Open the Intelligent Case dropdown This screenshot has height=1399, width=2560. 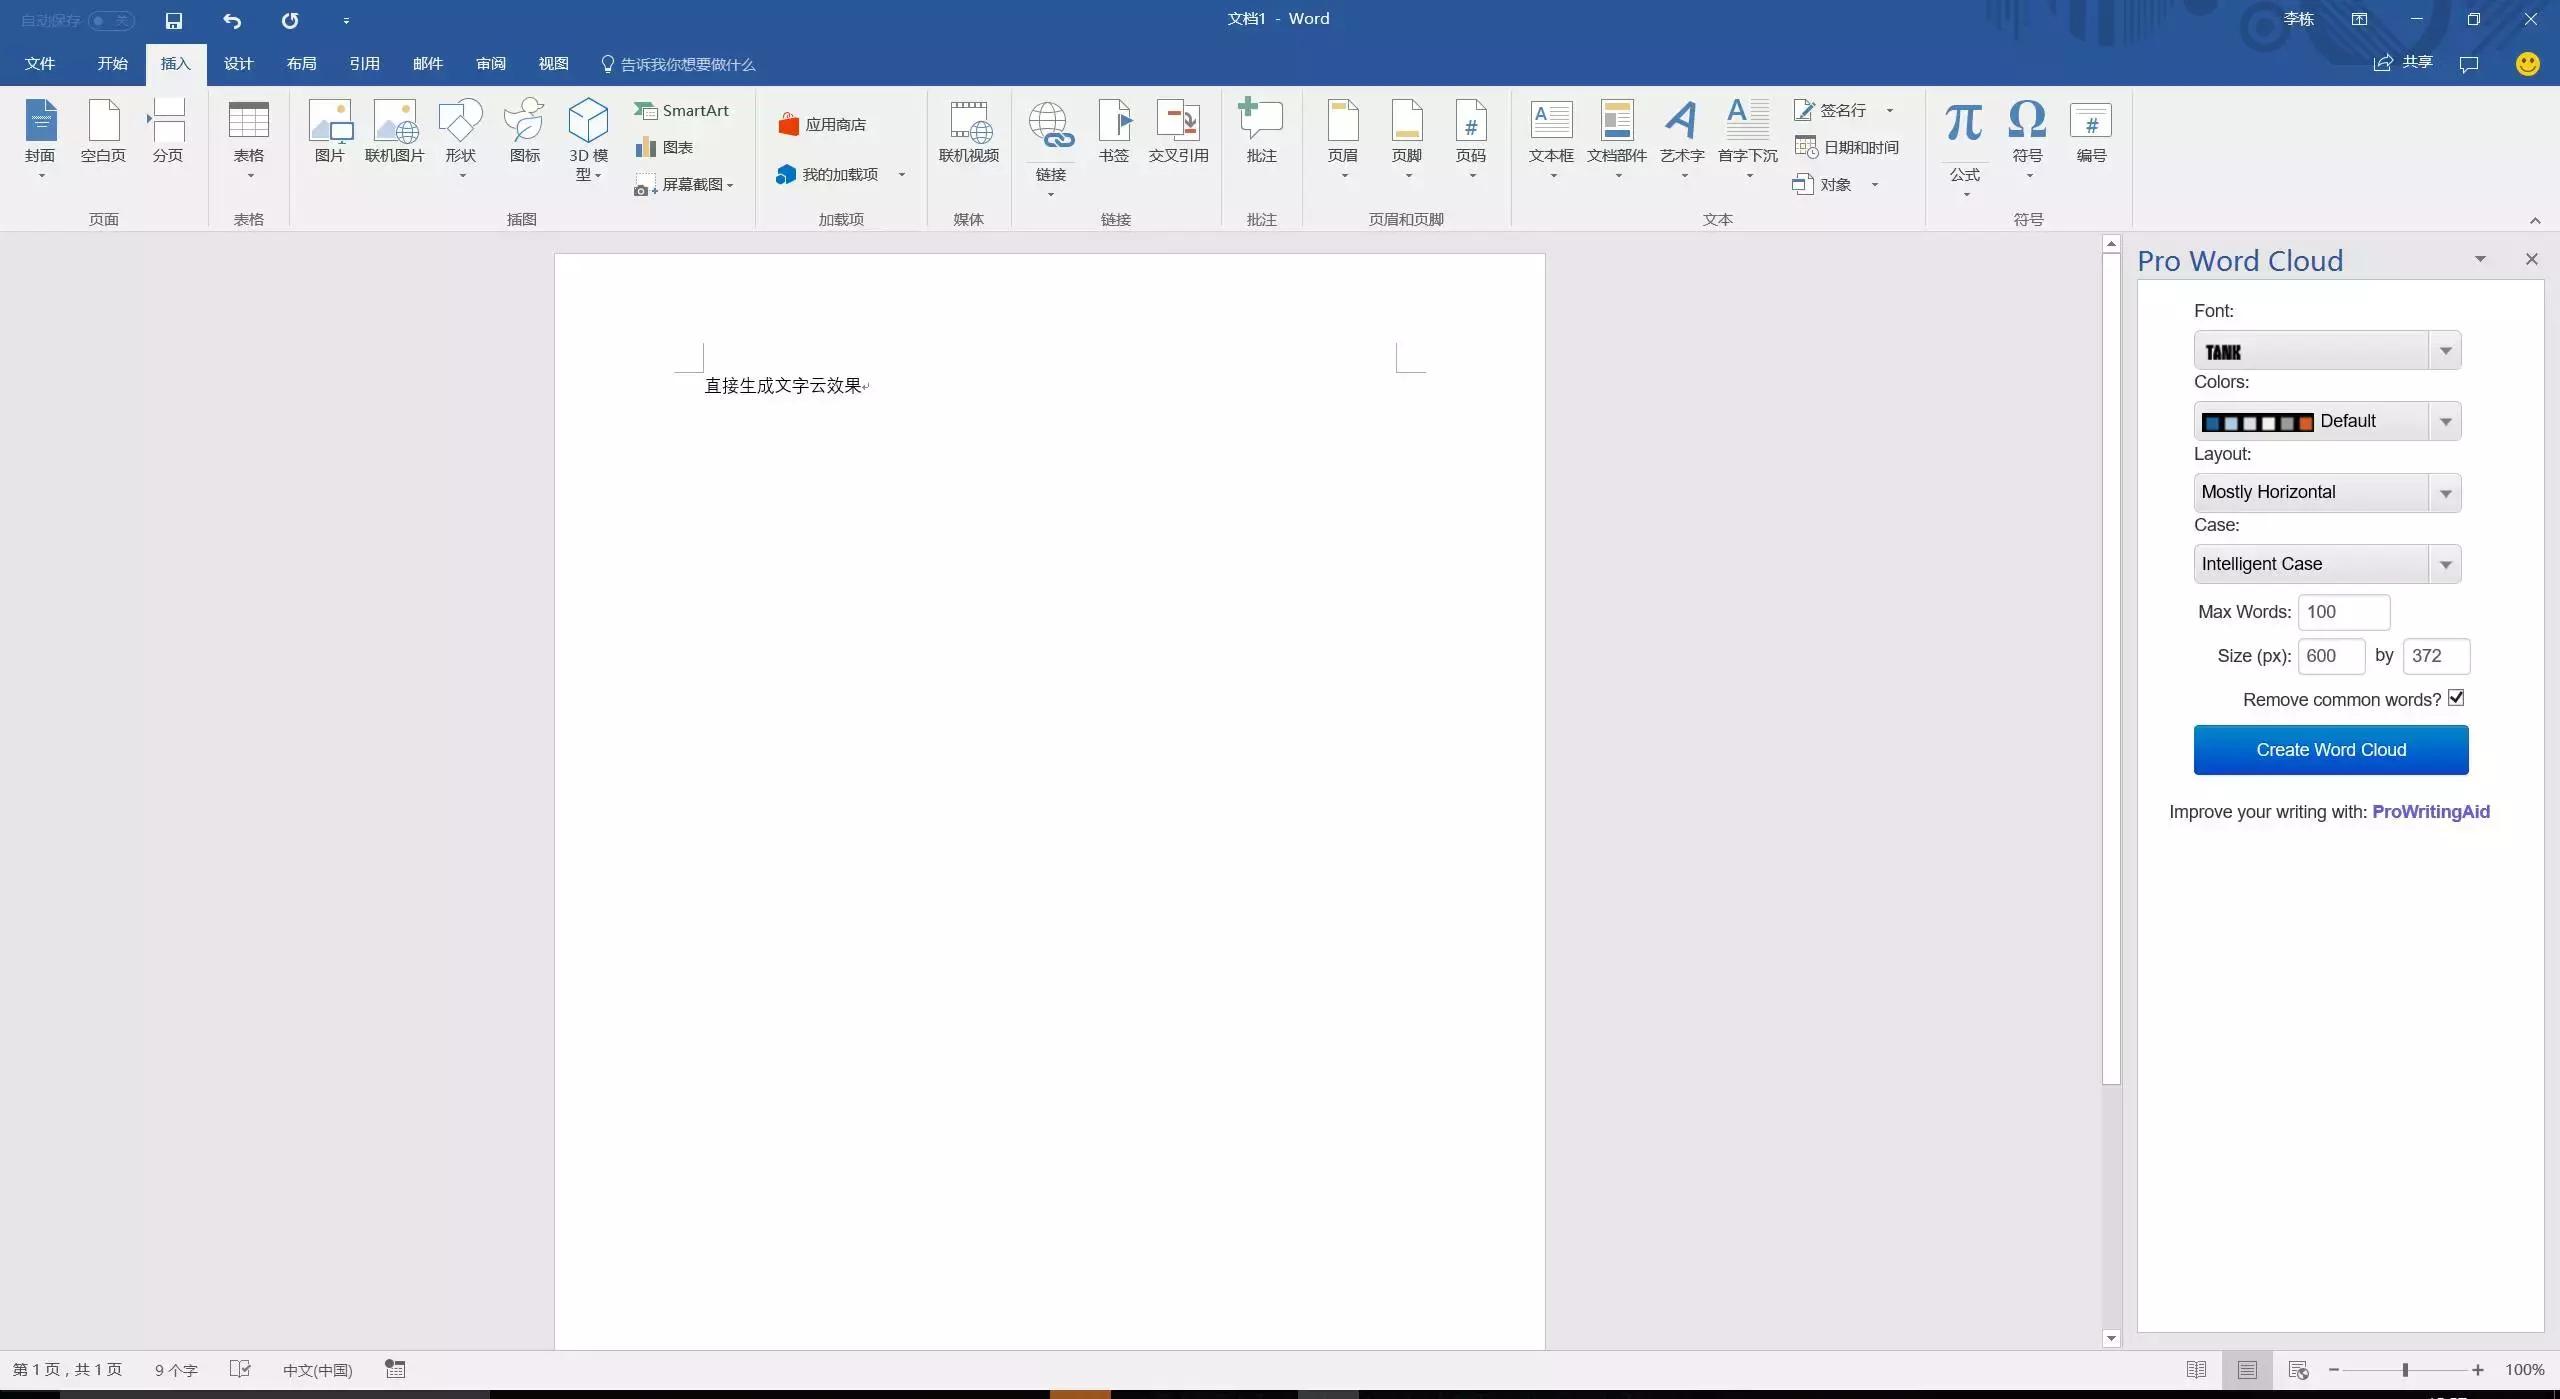coord(2445,565)
